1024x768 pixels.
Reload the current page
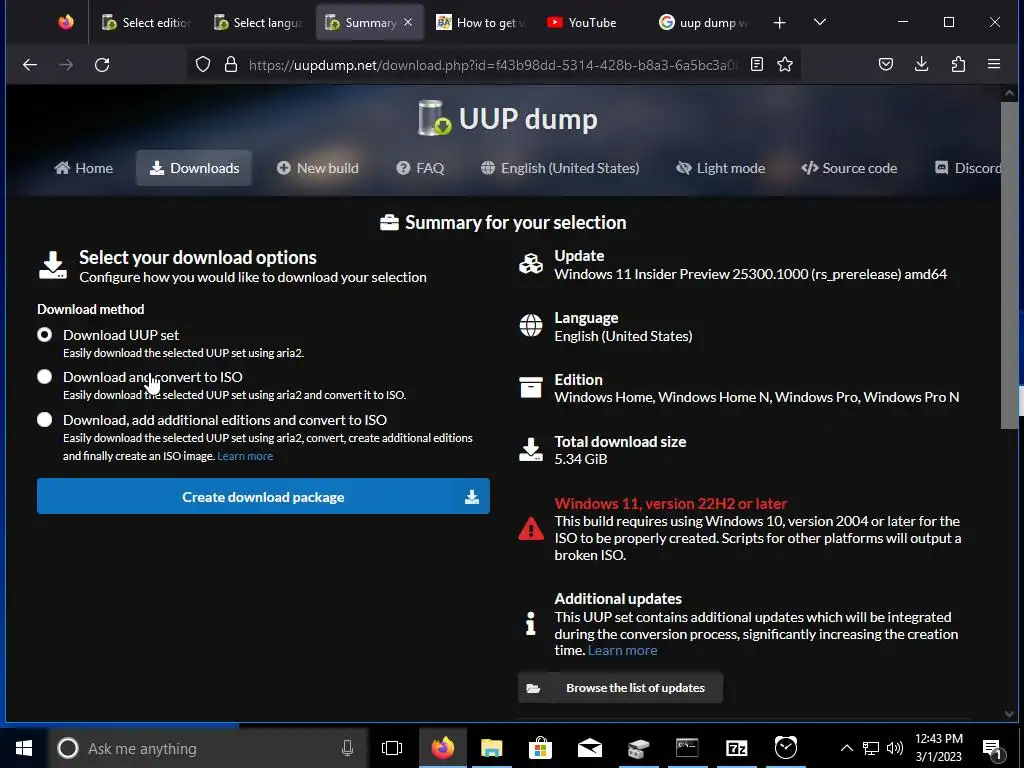pyautogui.click(x=102, y=65)
